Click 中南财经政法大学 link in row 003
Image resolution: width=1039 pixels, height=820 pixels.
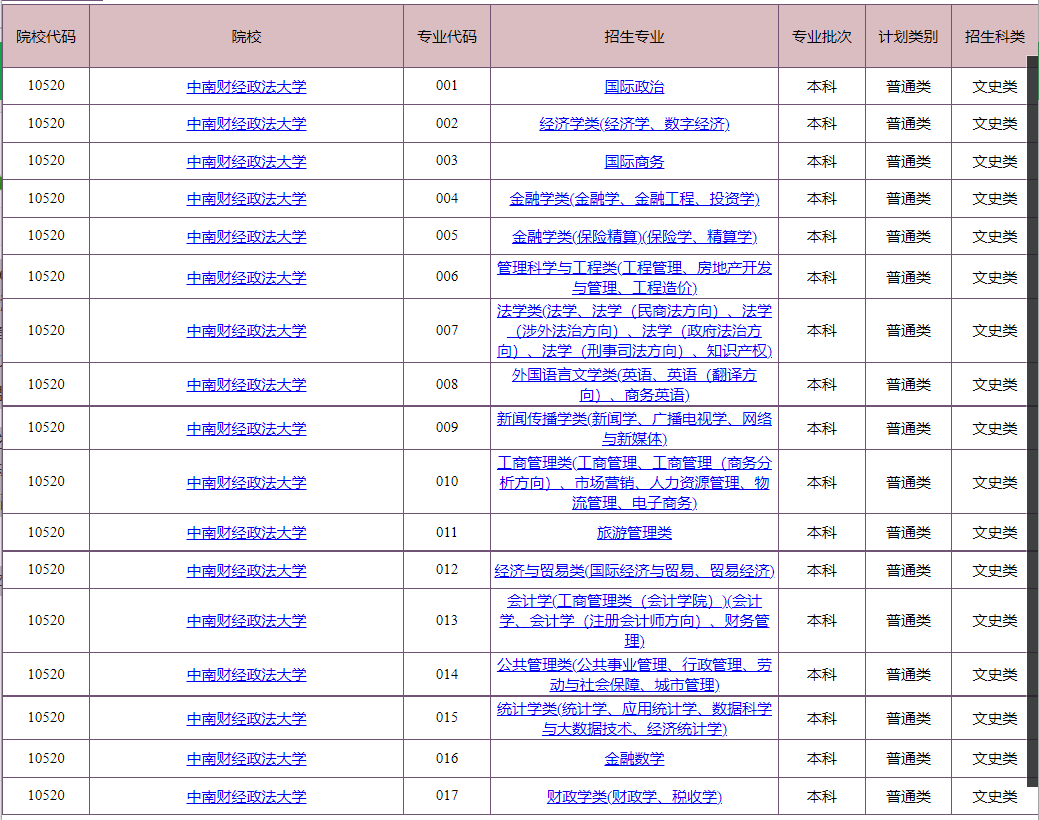coord(246,162)
